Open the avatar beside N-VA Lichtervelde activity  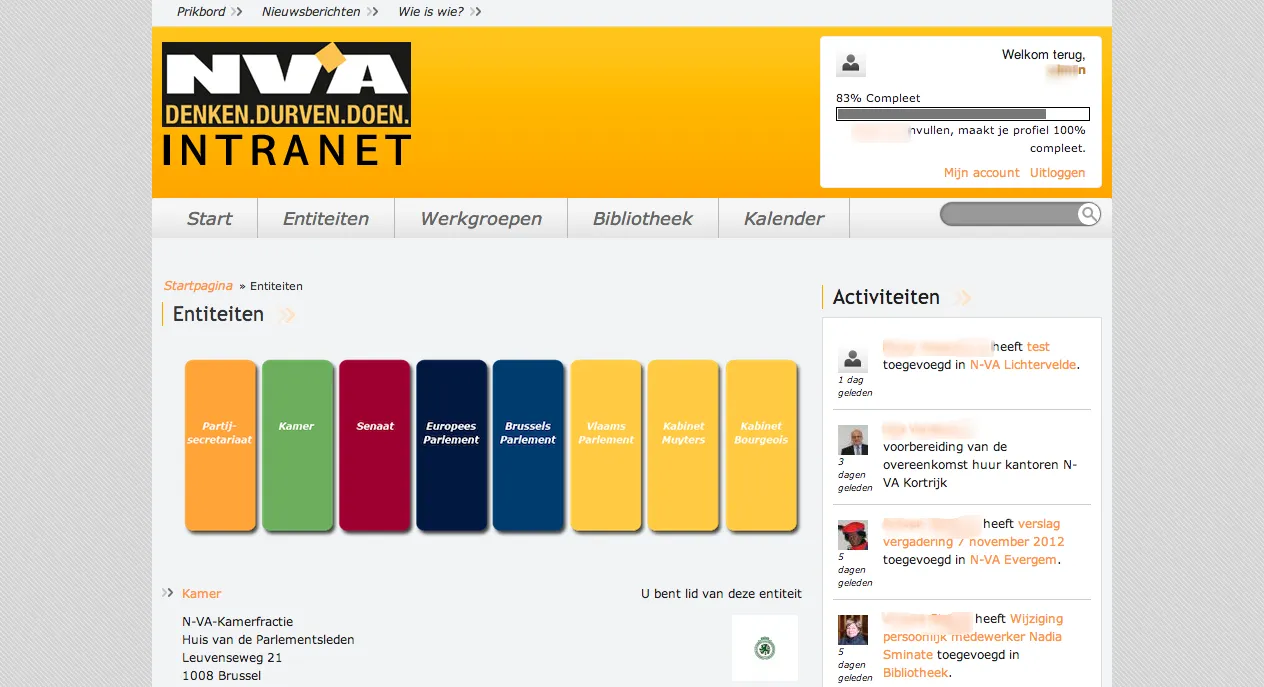coord(852,359)
